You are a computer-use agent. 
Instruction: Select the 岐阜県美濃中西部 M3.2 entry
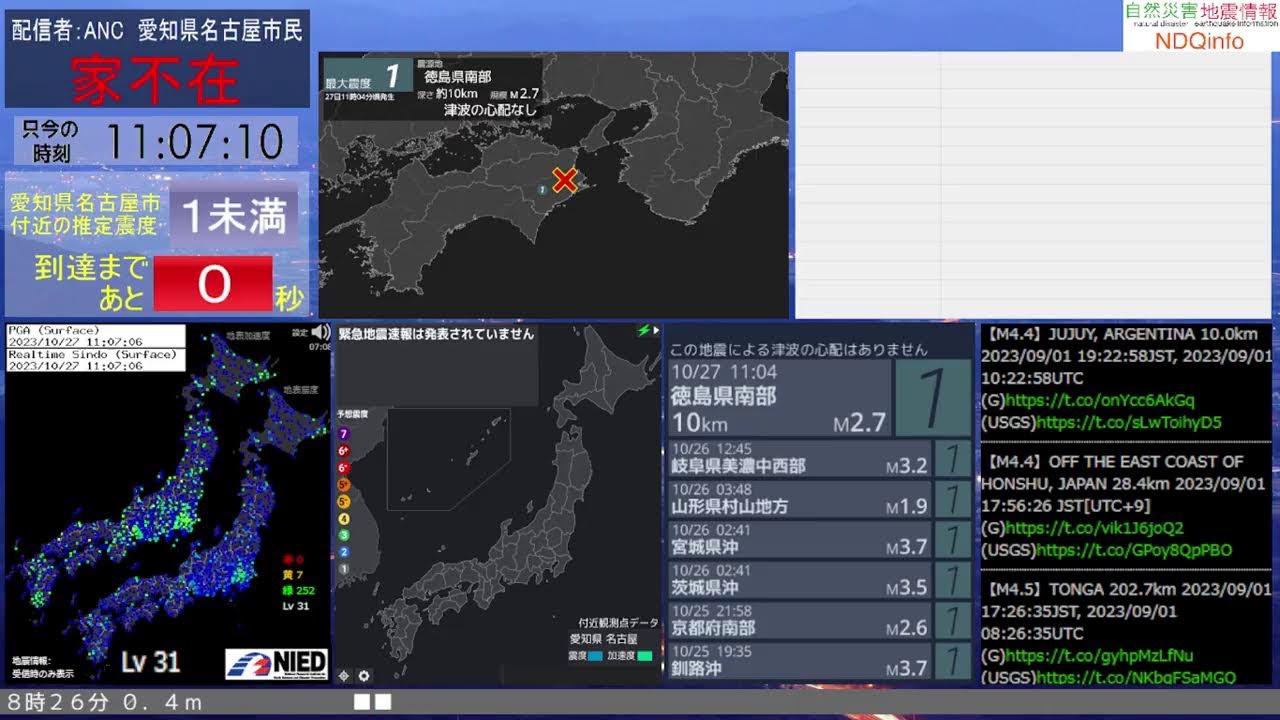pos(800,459)
